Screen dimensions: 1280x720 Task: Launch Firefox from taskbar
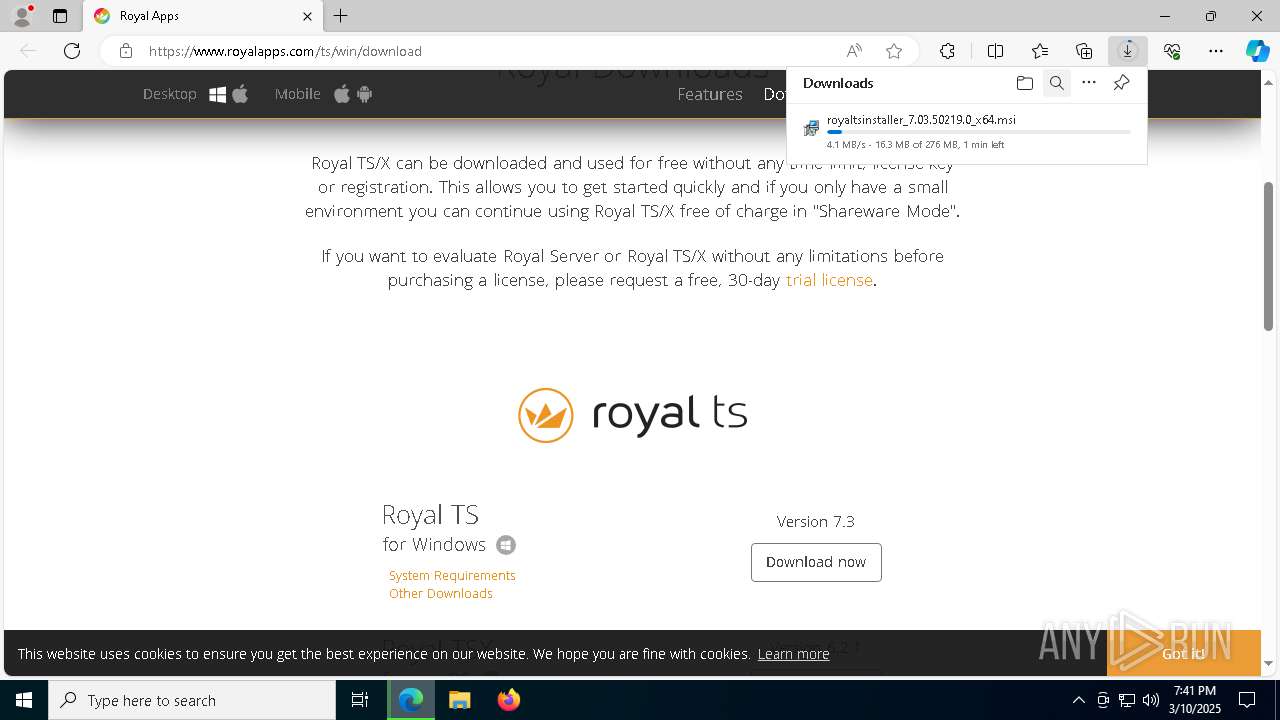pyautogui.click(x=508, y=700)
